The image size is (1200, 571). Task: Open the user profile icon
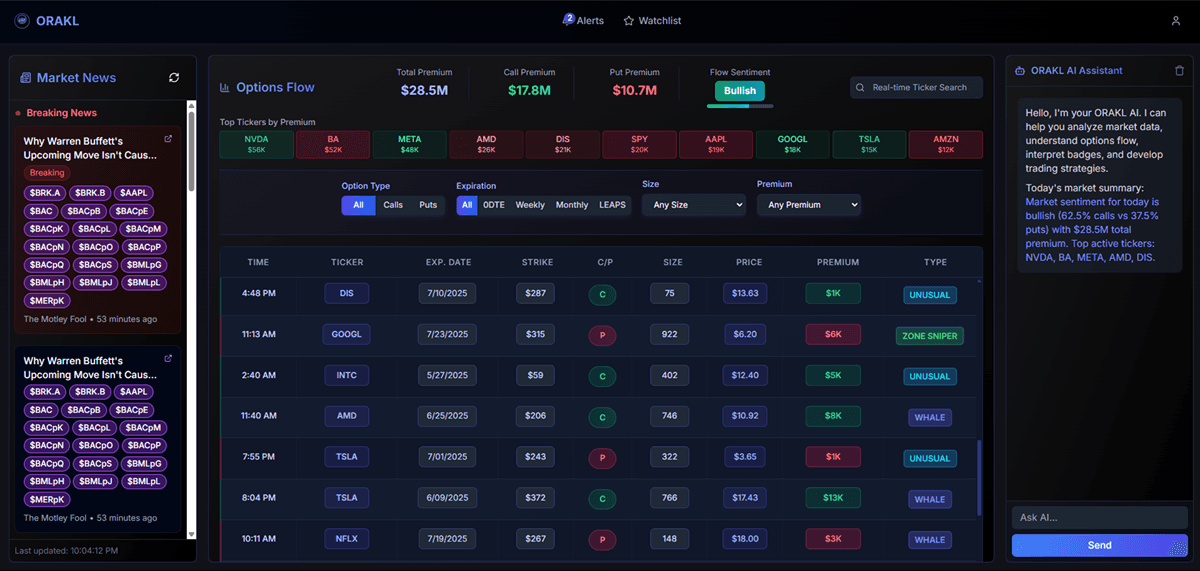pos(1176,21)
